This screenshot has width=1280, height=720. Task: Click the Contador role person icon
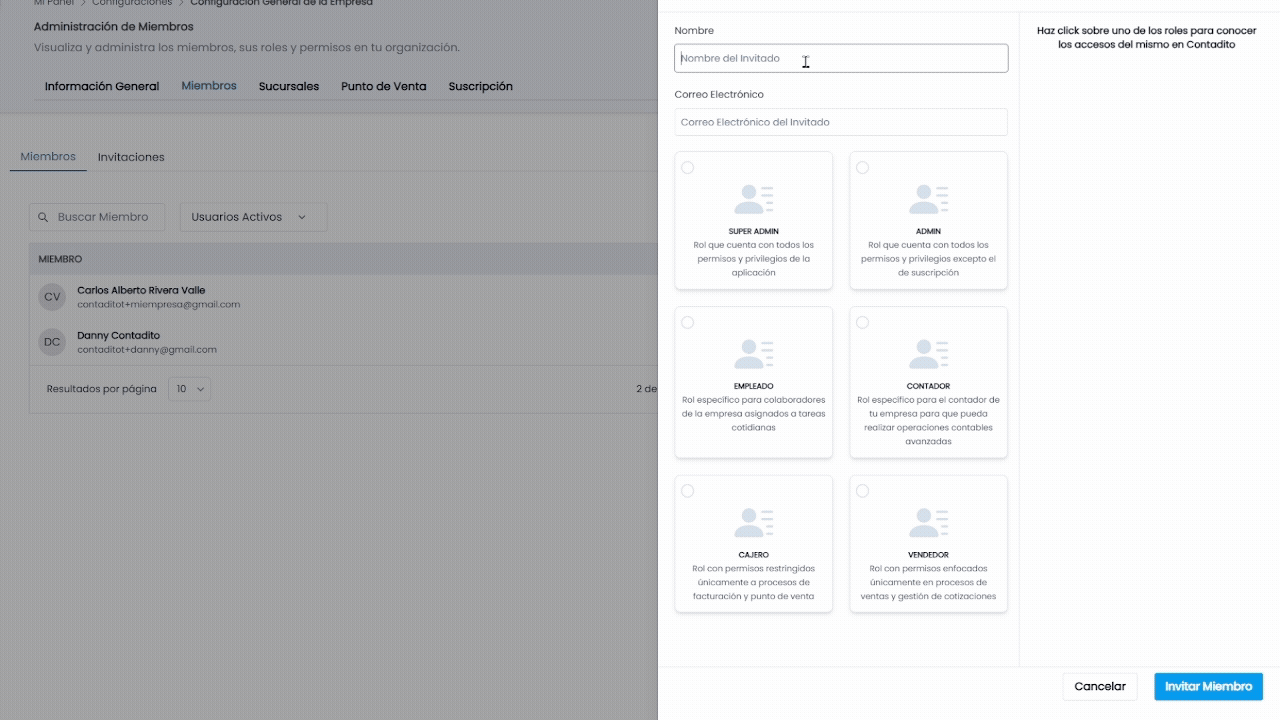tap(928, 354)
